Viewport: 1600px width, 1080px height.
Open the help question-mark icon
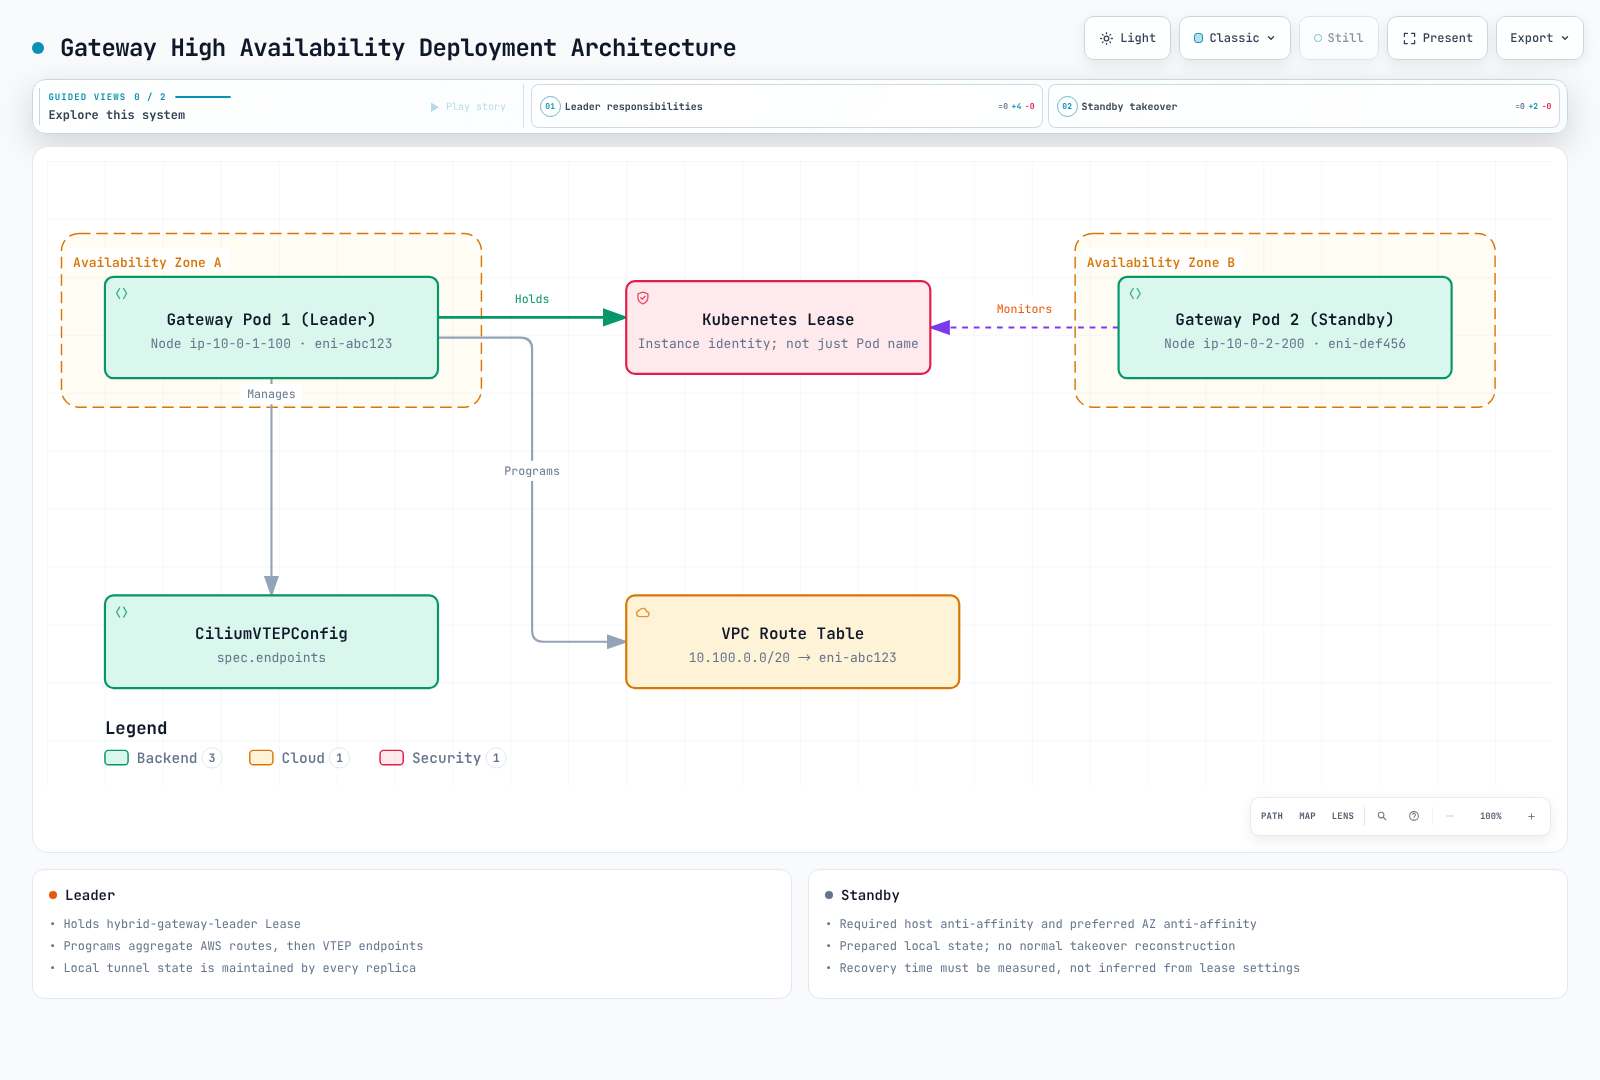[1414, 816]
